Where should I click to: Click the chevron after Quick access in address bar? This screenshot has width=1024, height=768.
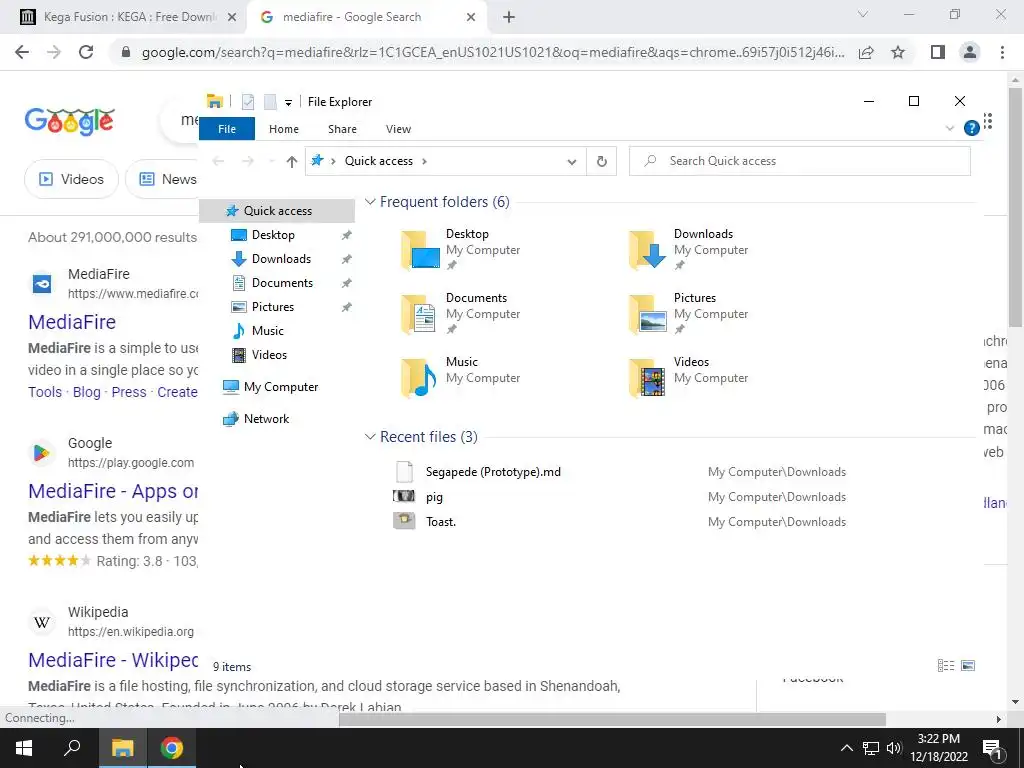pos(424,161)
